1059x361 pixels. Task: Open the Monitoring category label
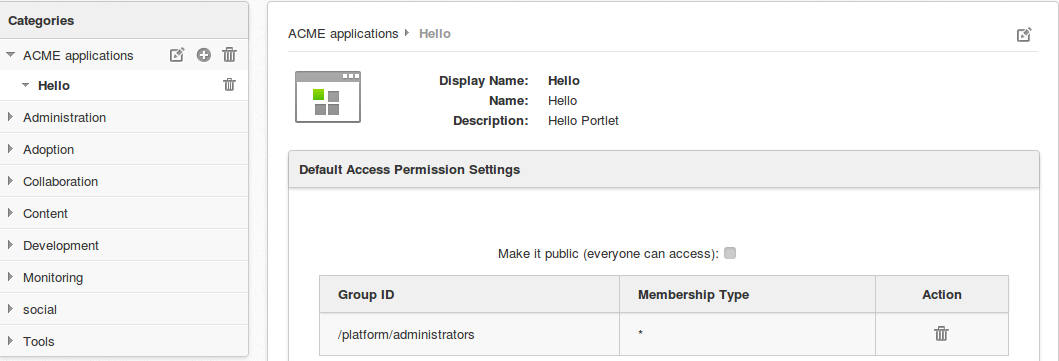pos(53,277)
